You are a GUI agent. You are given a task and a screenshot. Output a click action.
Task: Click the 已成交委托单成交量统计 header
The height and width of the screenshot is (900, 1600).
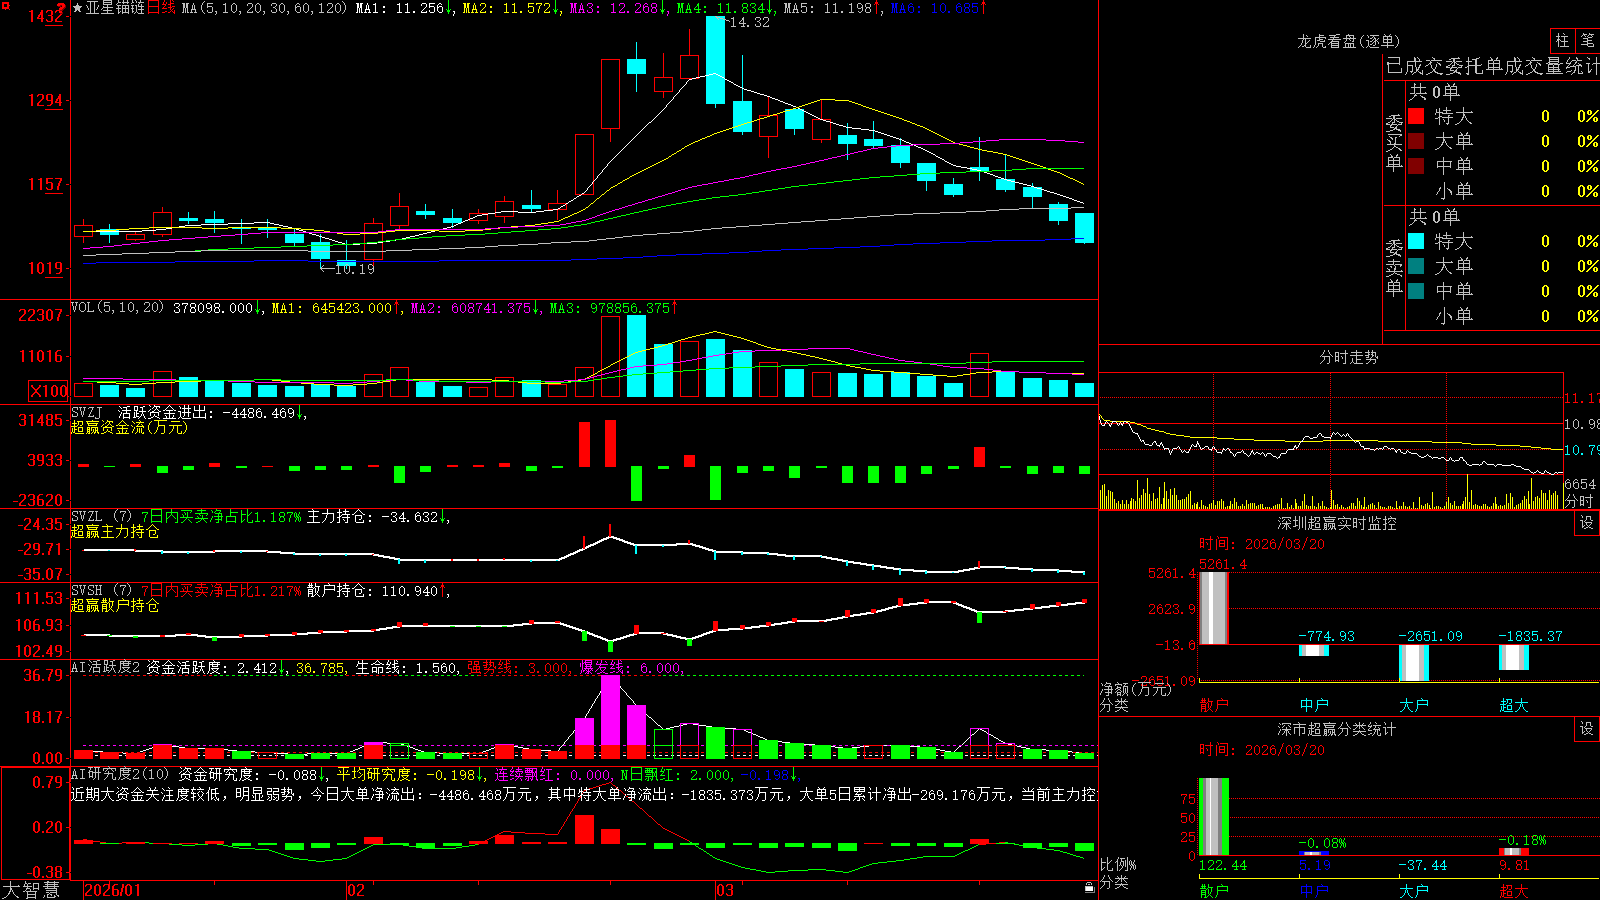tap(1492, 66)
